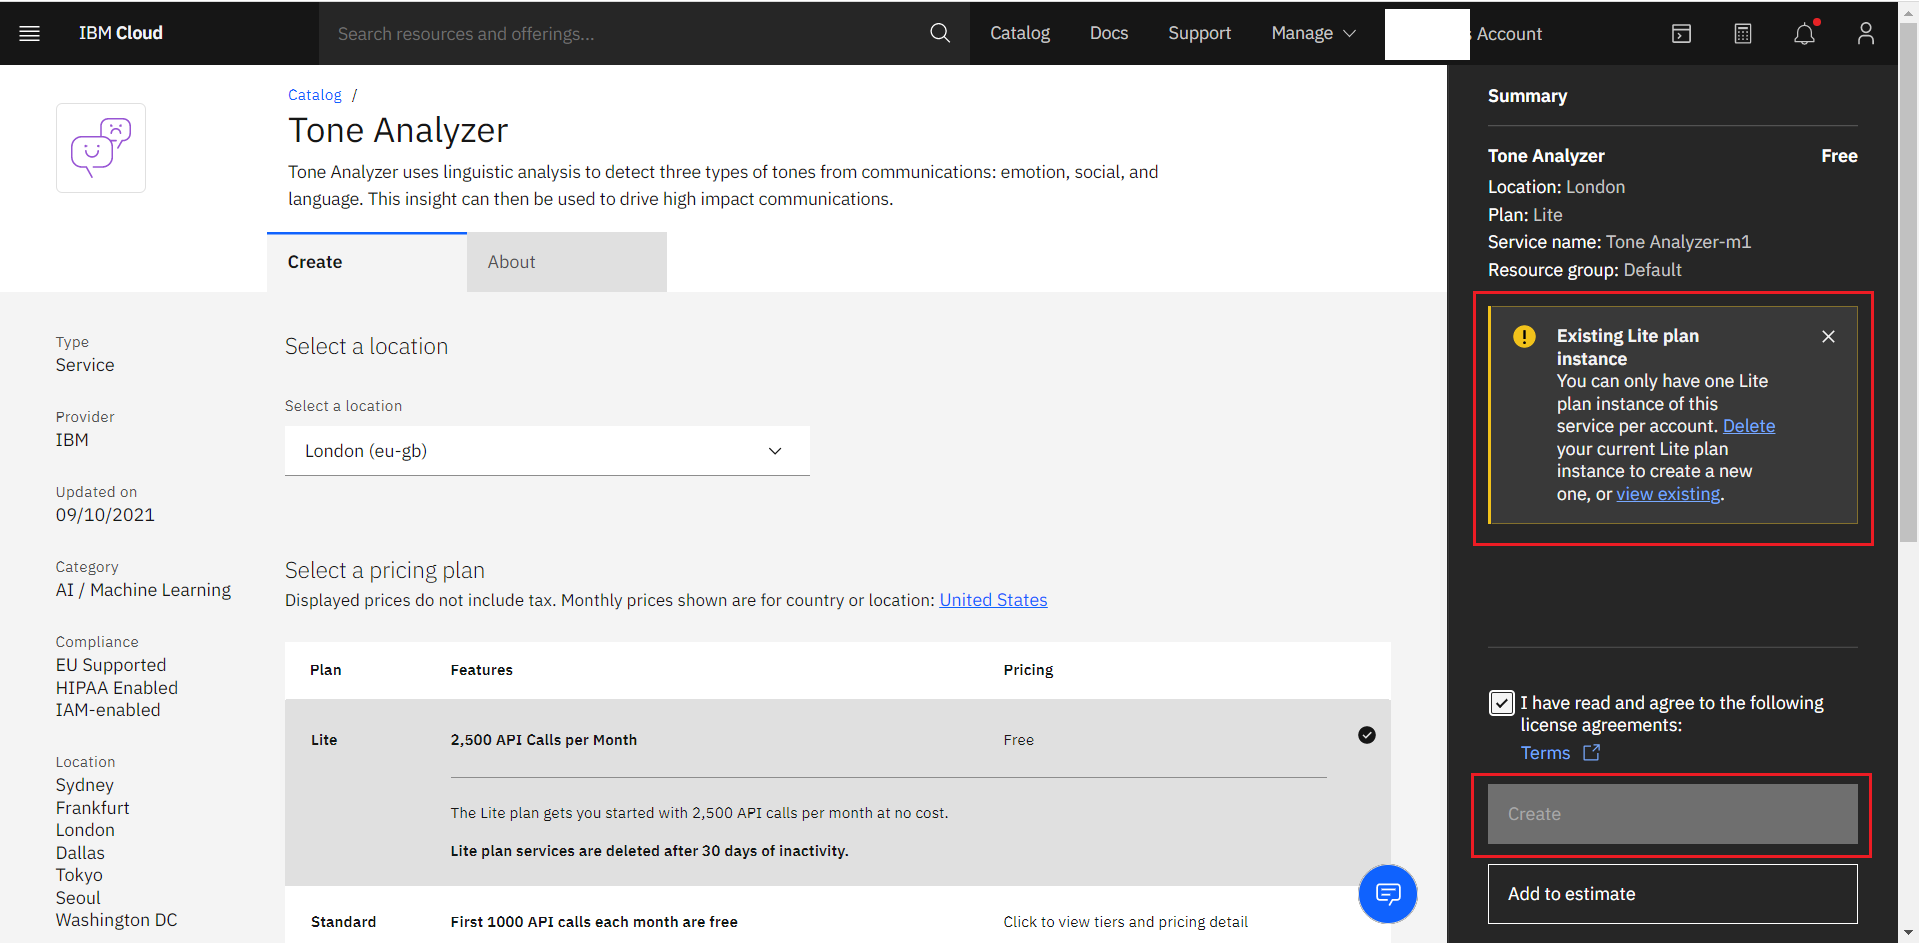Select the Lite plan checkmark

tap(1366, 735)
